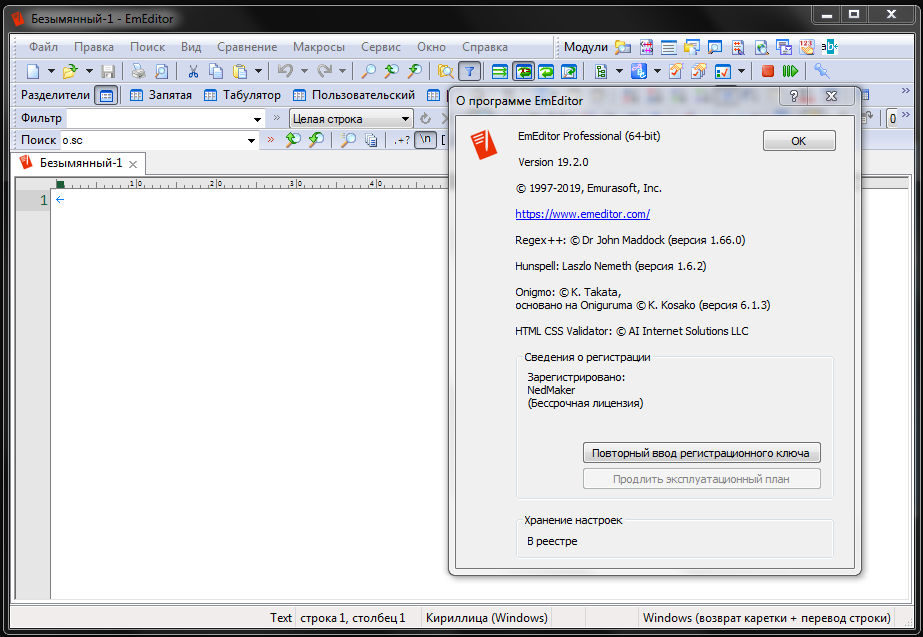This screenshot has height=637, width=923.
Task: Toggle the \n escape sequence search option
Action: coord(426,140)
